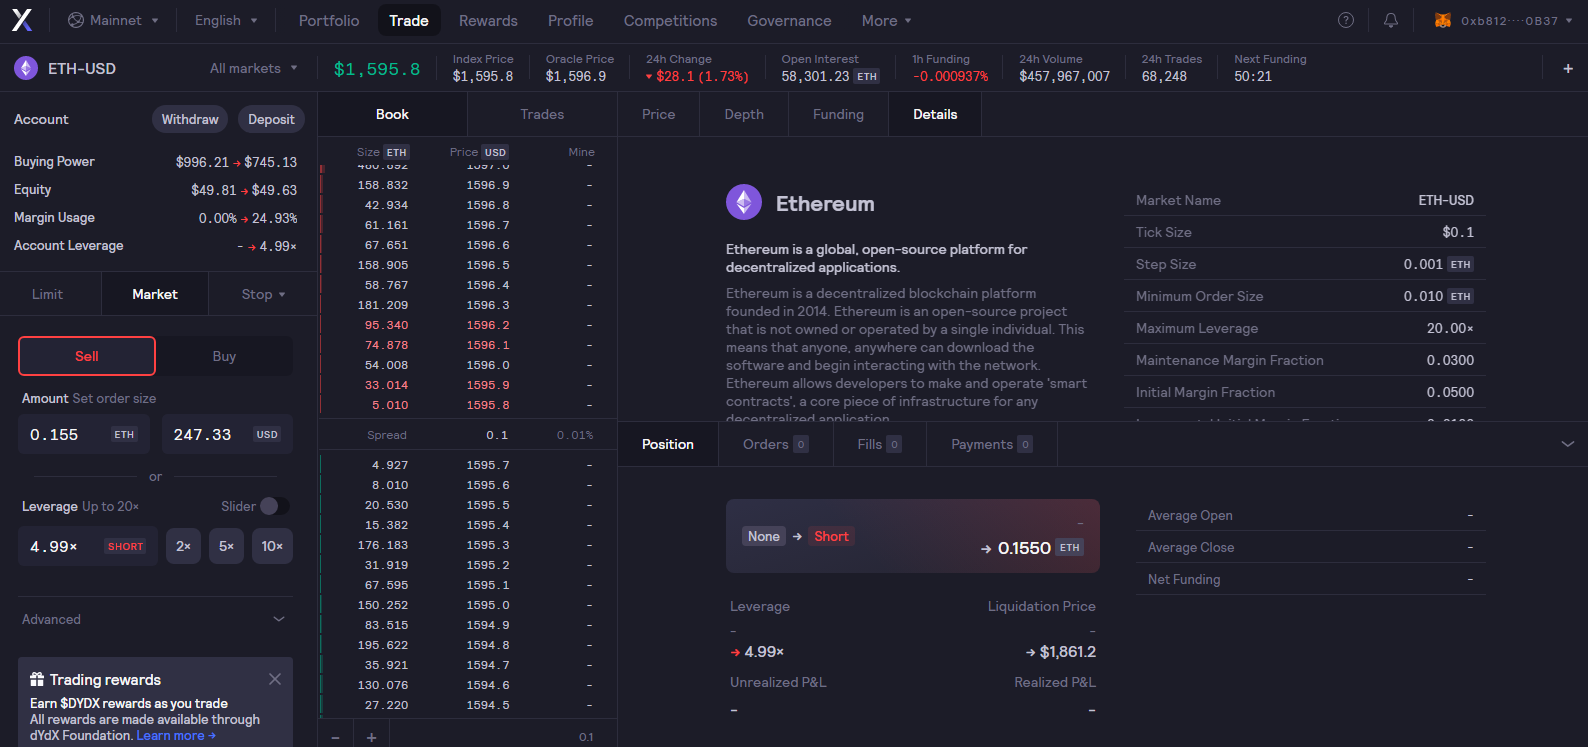This screenshot has height=747, width=1588.
Task: Open the English language dropdown
Action: pyautogui.click(x=227, y=20)
